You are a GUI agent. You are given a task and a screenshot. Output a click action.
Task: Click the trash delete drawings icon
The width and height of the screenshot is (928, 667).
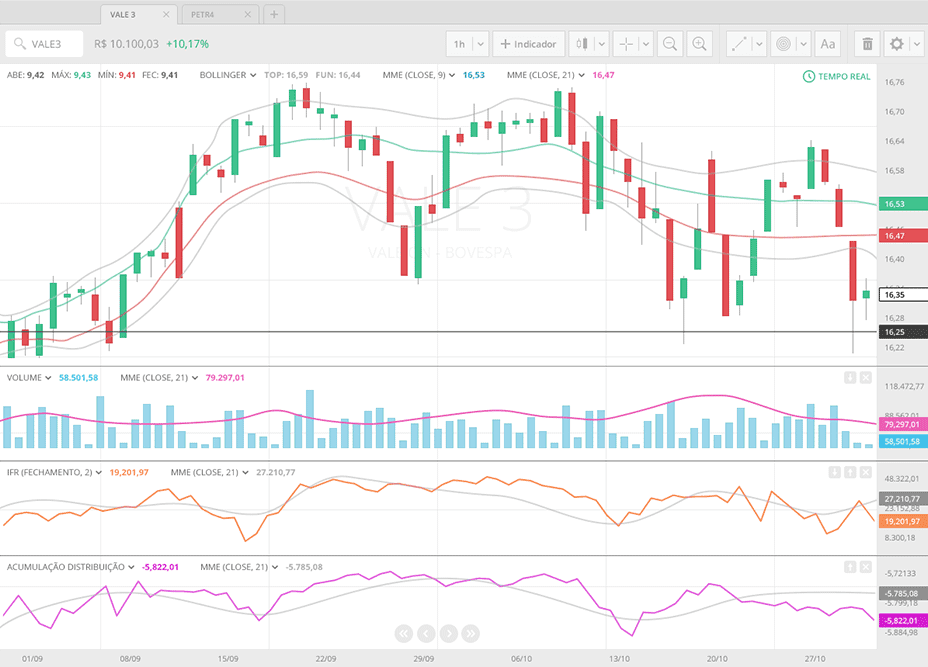(x=867, y=44)
